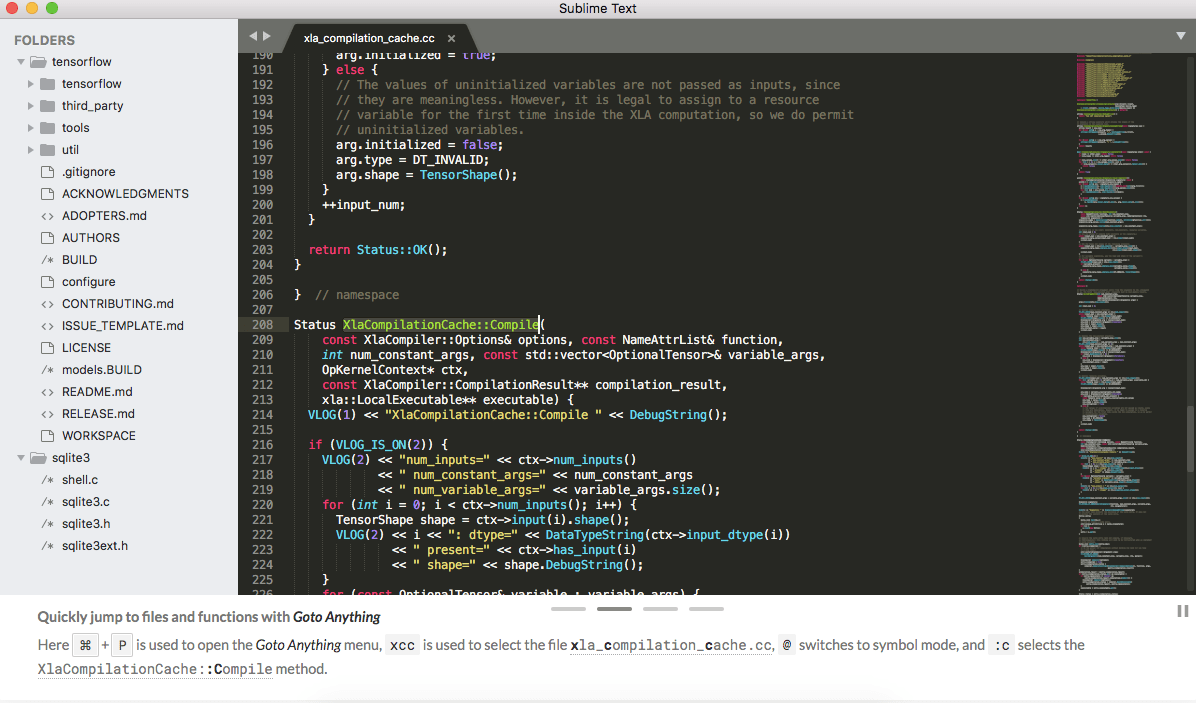This screenshot has height=703, width=1196.
Task: Click the .gitignore file entry
Action: [86, 171]
